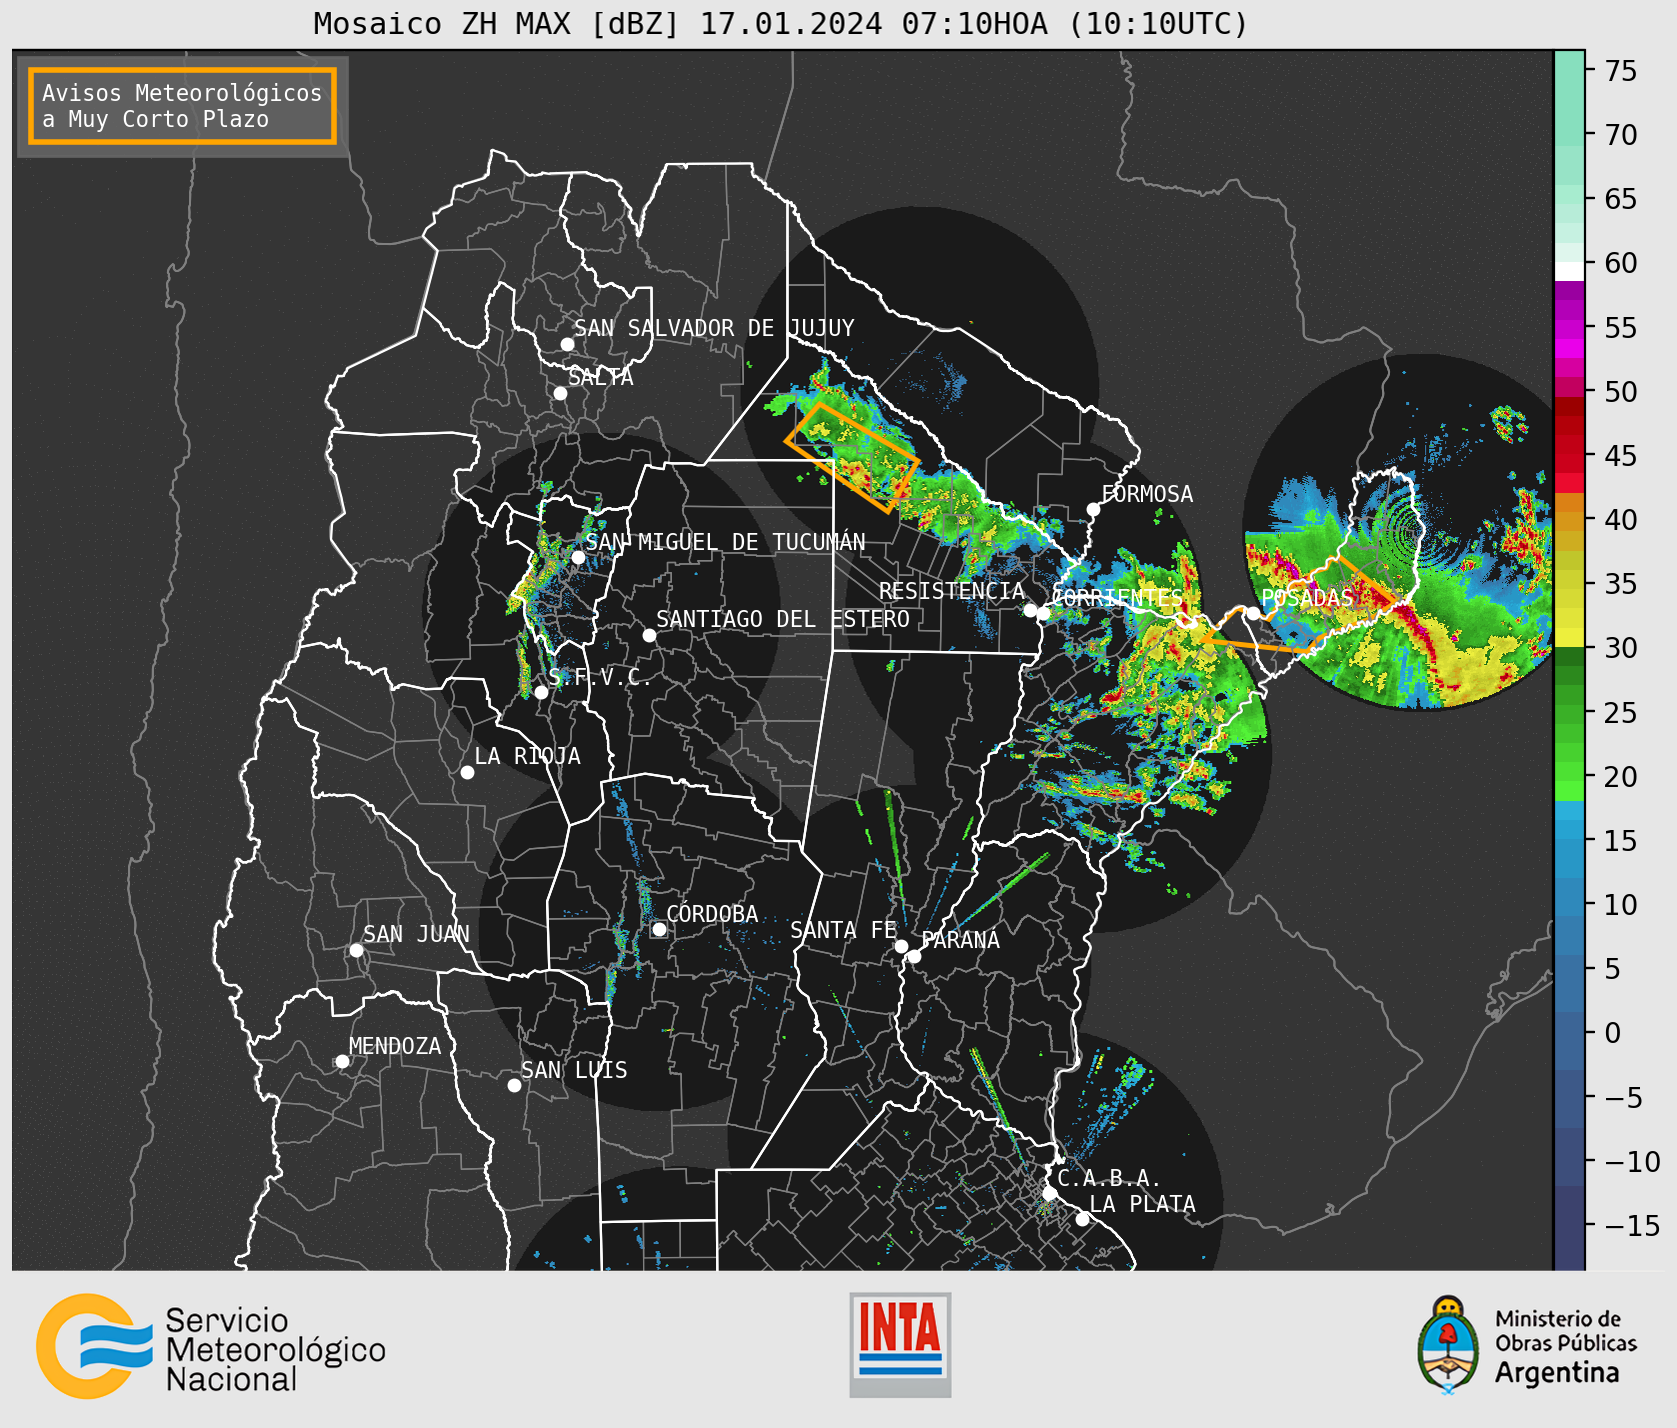
Task: Click the 55 dBZ magenta color band
Action: [1569, 327]
